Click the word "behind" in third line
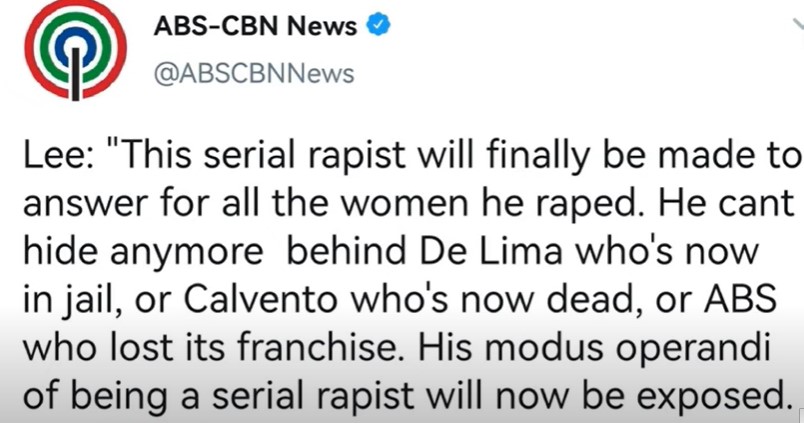 tap(349, 251)
